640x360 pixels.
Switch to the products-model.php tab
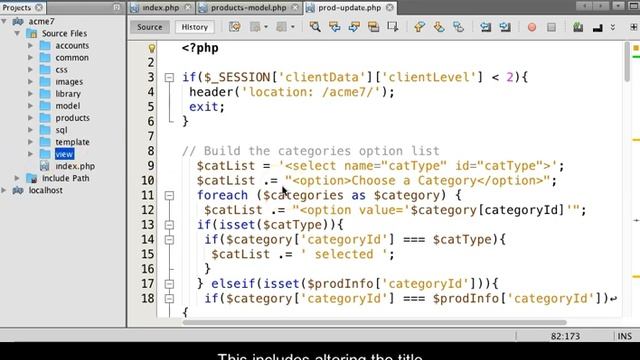point(249,7)
